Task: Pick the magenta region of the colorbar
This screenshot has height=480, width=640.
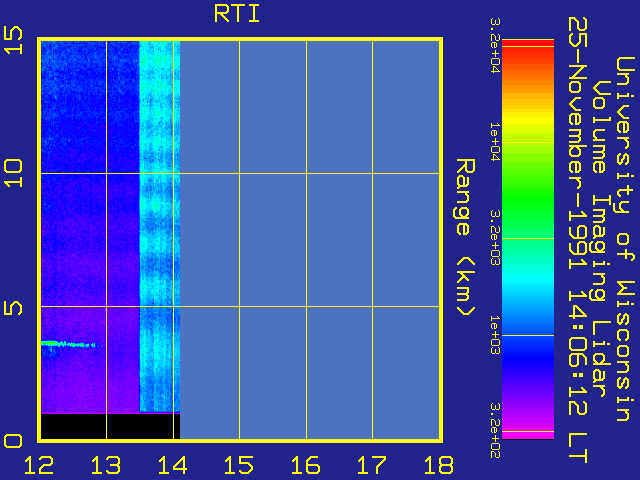Action: coord(528,427)
